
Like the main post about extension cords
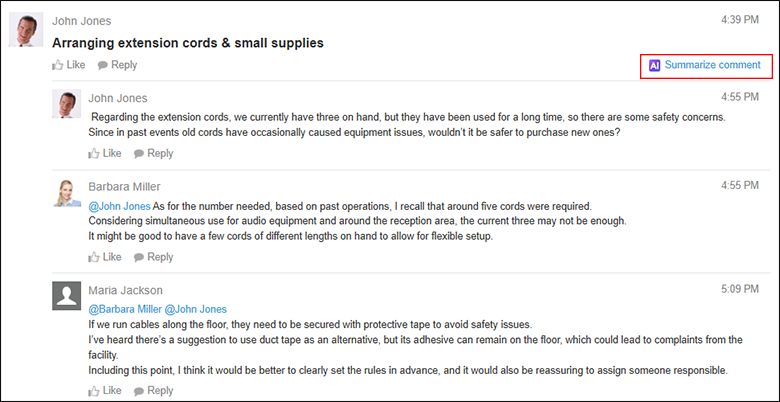(x=68, y=65)
